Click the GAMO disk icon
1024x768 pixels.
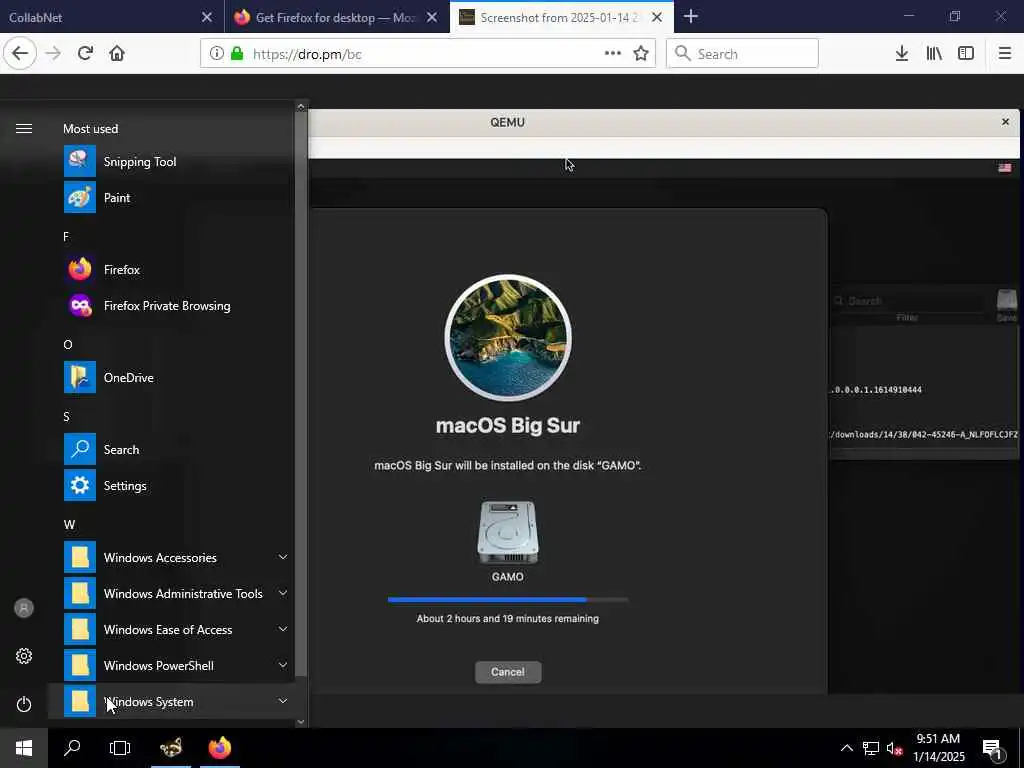tap(508, 533)
